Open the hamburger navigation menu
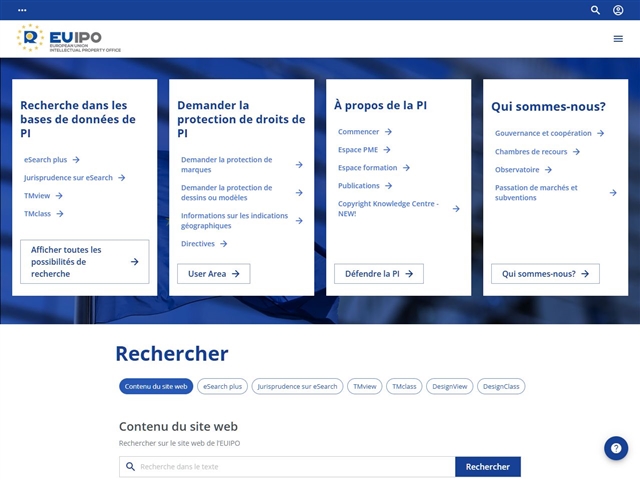Viewport: 640px width, 480px height. tap(618, 38)
